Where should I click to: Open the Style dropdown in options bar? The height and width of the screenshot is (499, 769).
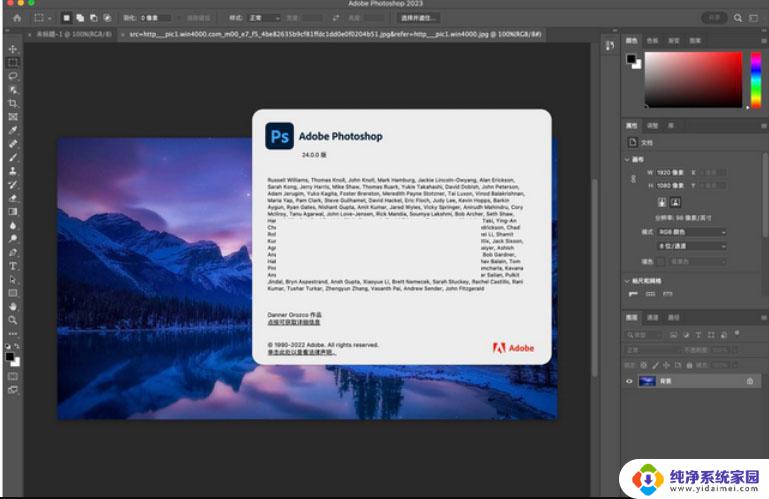(x=264, y=18)
